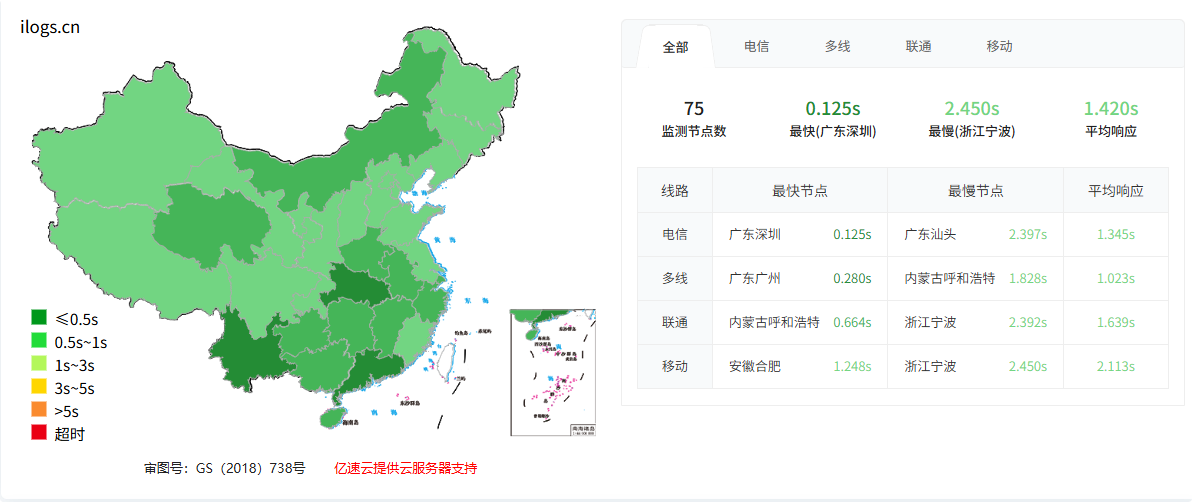Click the 最快(广东深圳) label
Image resolution: width=1192 pixels, height=502 pixels.
point(833,132)
